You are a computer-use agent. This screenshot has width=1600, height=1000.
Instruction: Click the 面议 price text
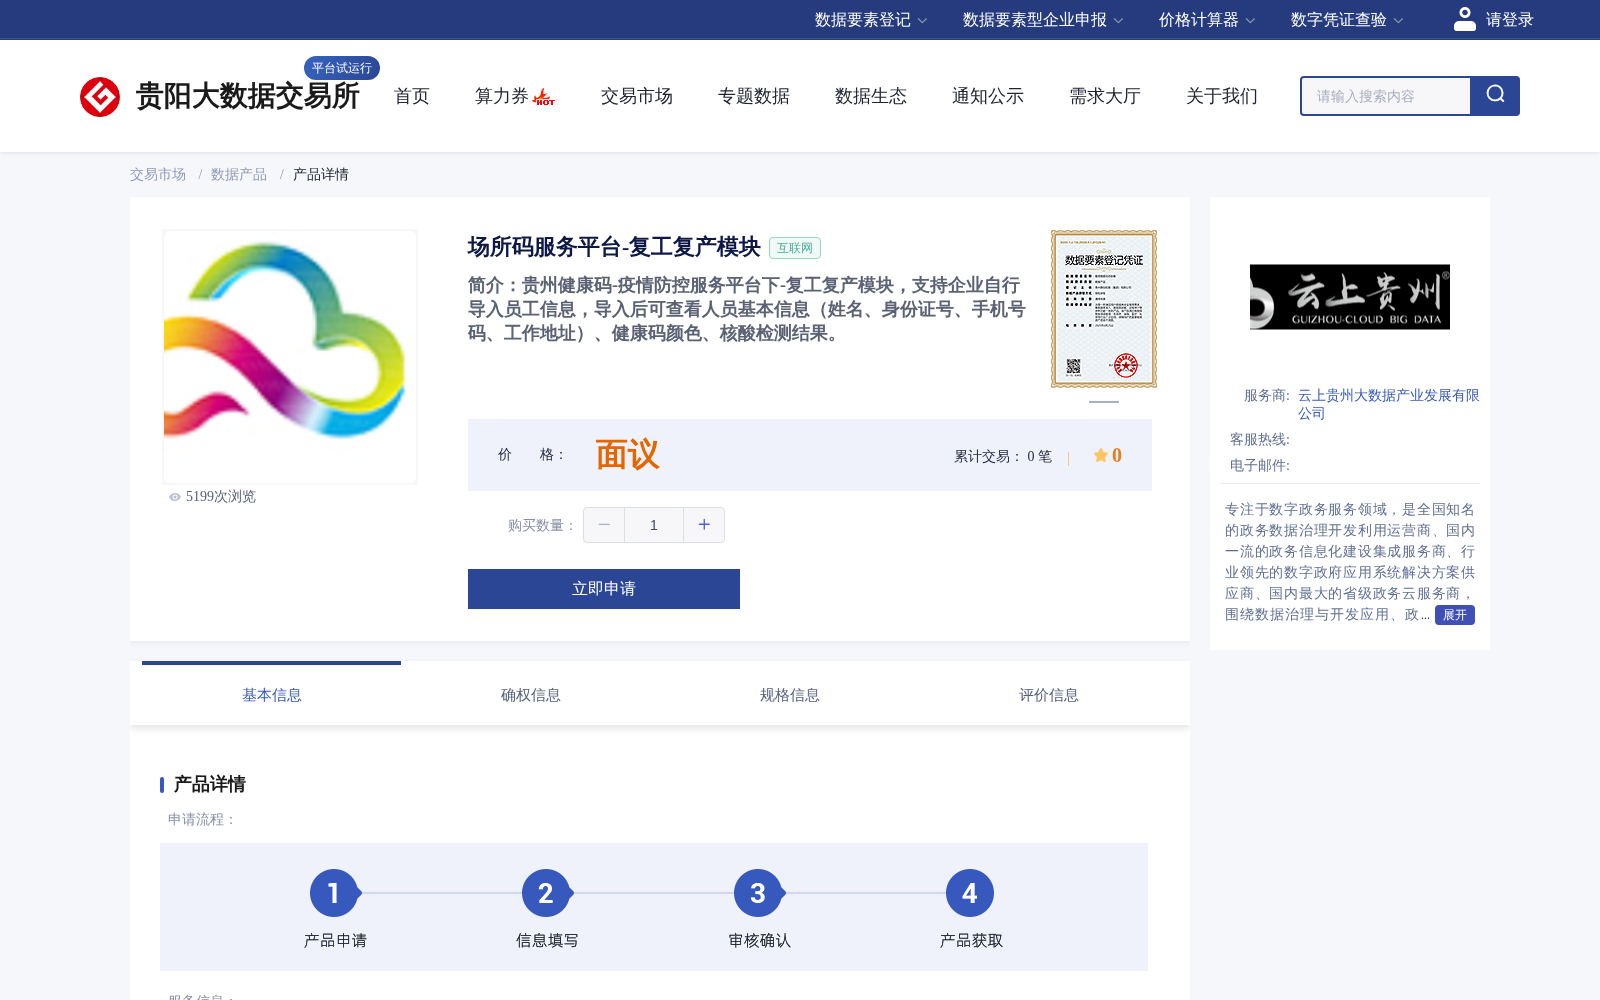click(627, 455)
